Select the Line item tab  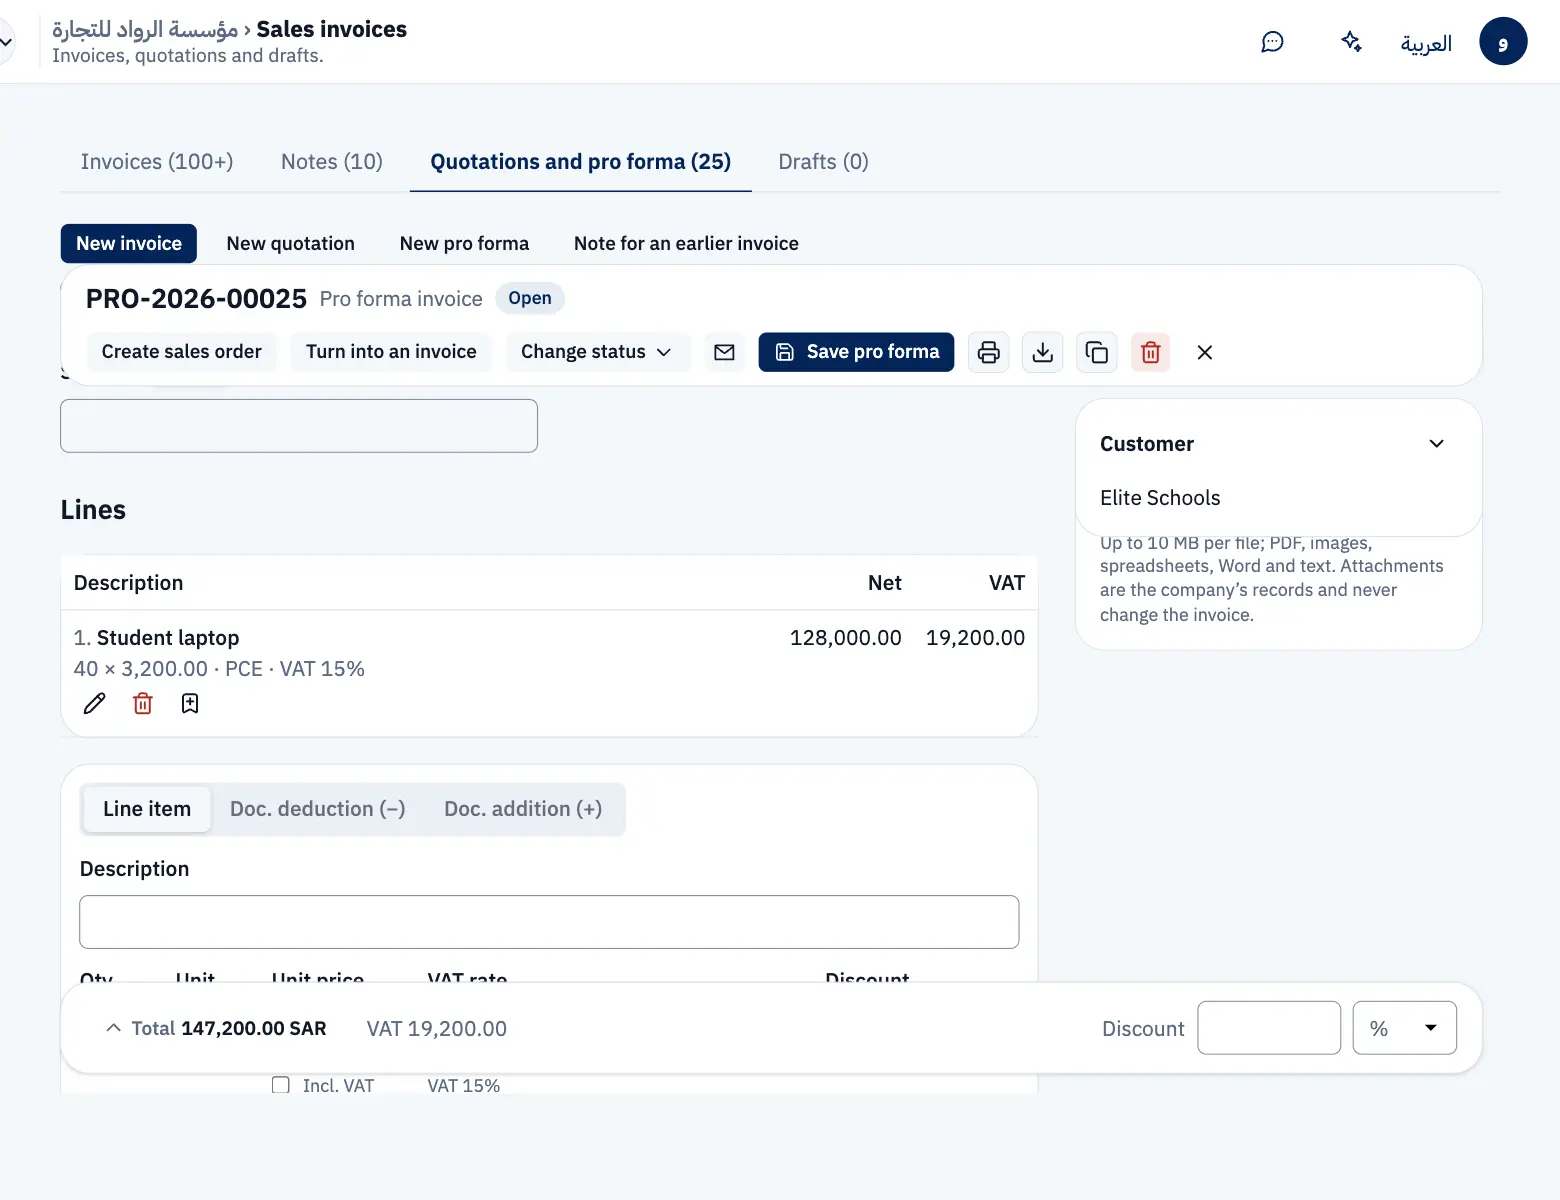click(x=147, y=809)
